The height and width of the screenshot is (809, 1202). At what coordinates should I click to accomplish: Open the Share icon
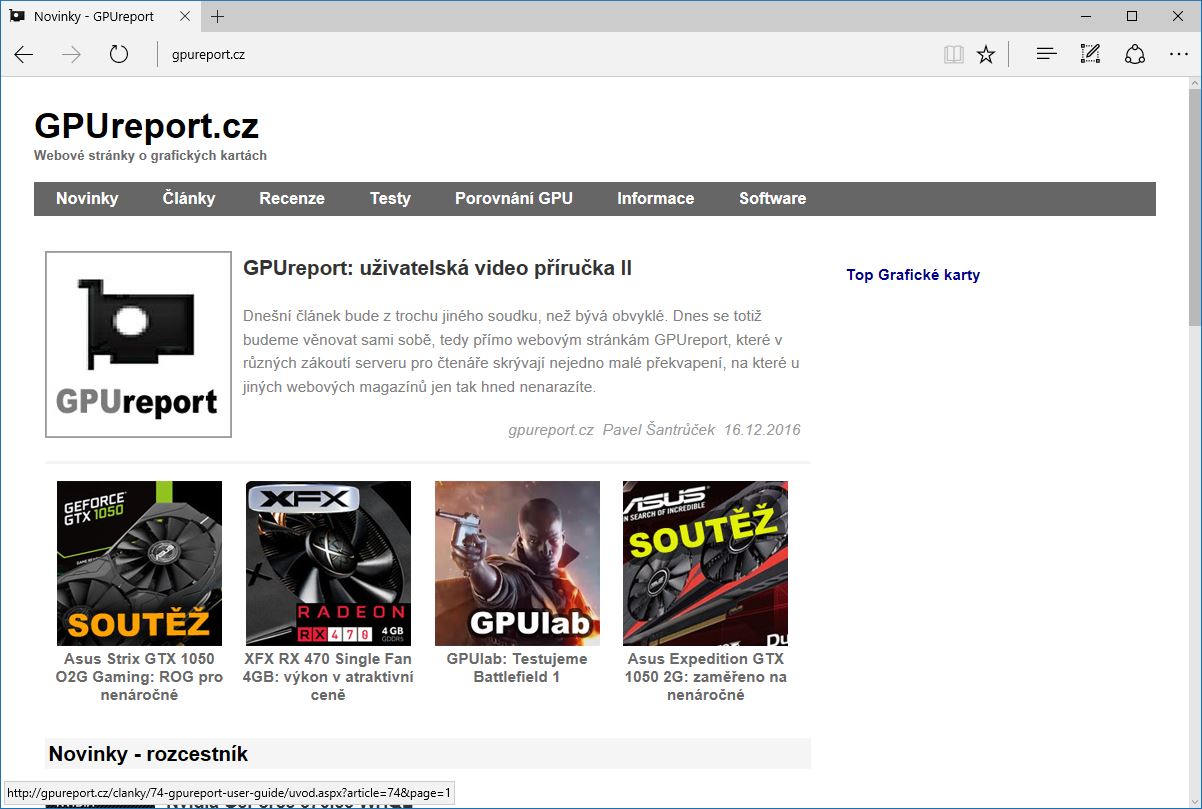1135,55
